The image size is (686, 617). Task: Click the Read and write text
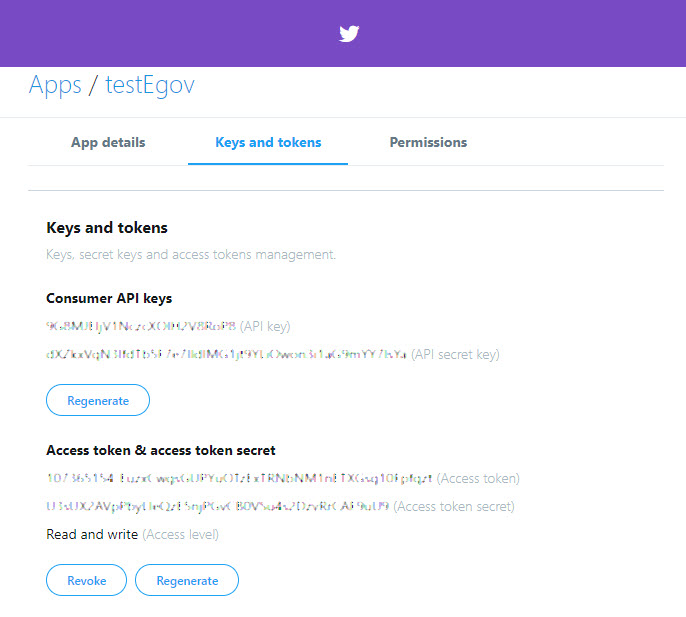point(92,534)
